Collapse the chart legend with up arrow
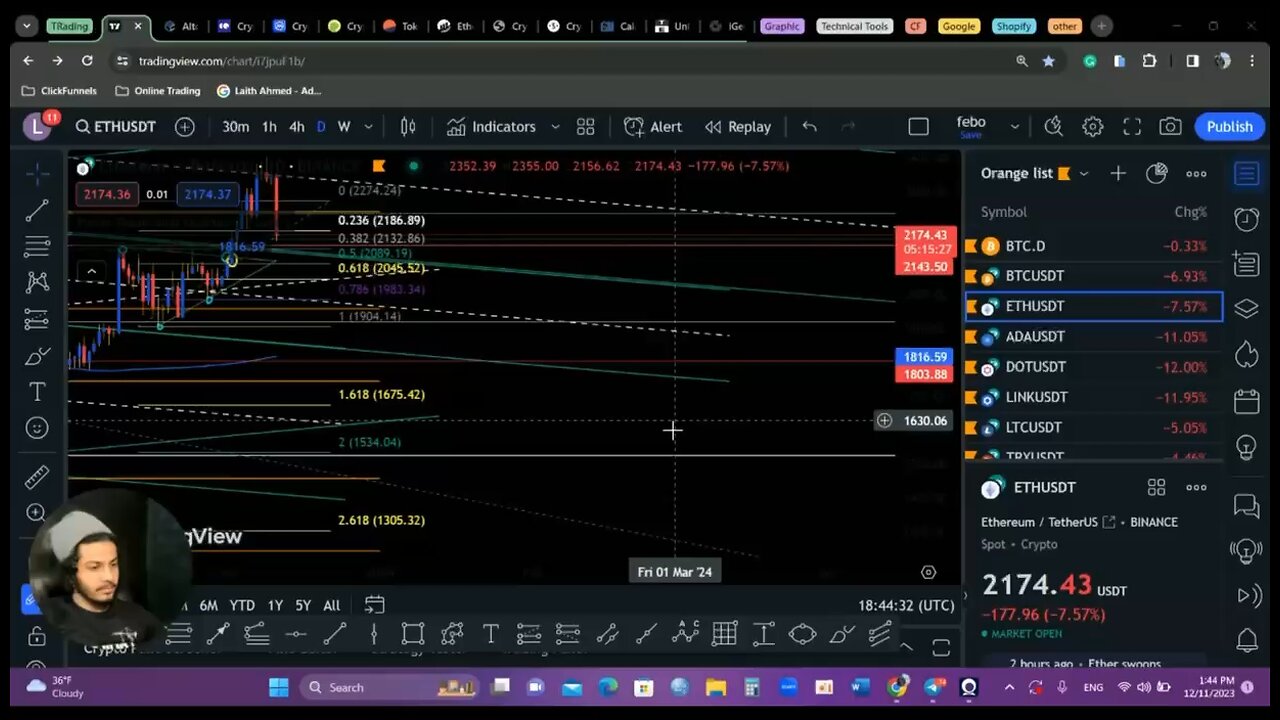The height and width of the screenshot is (720, 1280). [x=91, y=271]
